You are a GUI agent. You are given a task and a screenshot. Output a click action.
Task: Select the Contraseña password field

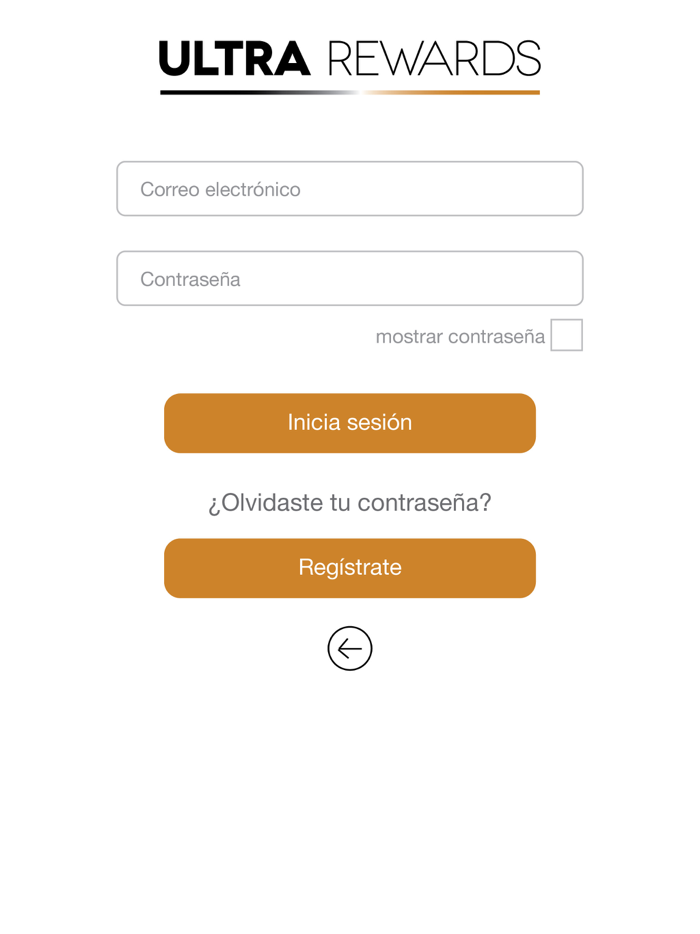coord(350,278)
